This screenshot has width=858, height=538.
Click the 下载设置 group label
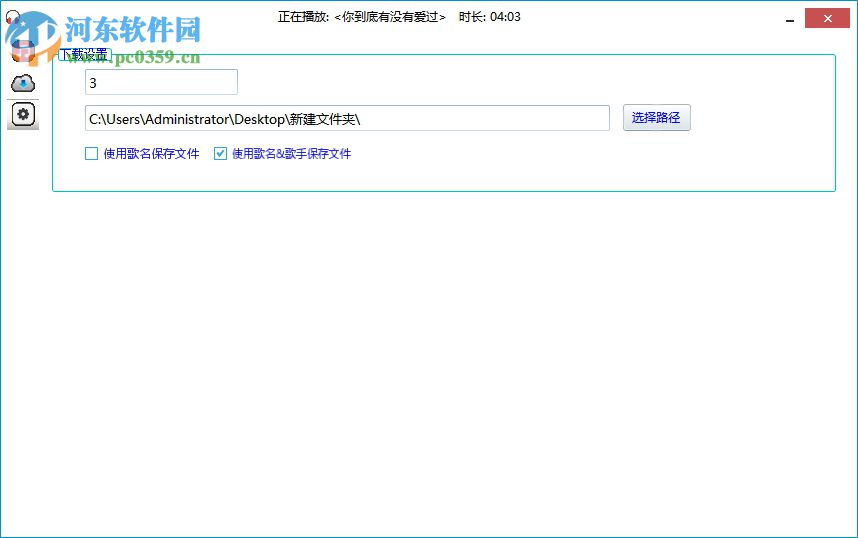tap(84, 54)
